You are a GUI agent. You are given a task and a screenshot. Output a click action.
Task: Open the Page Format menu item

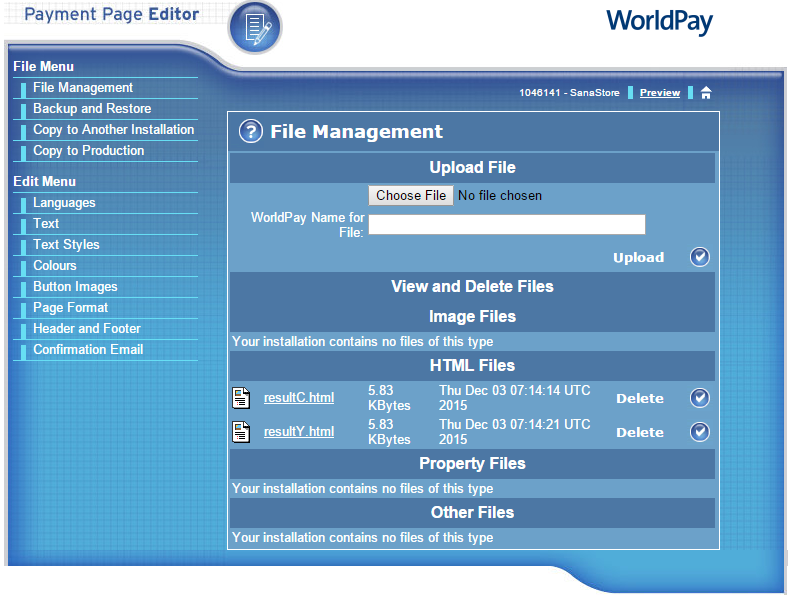click(x=70, y=308)
